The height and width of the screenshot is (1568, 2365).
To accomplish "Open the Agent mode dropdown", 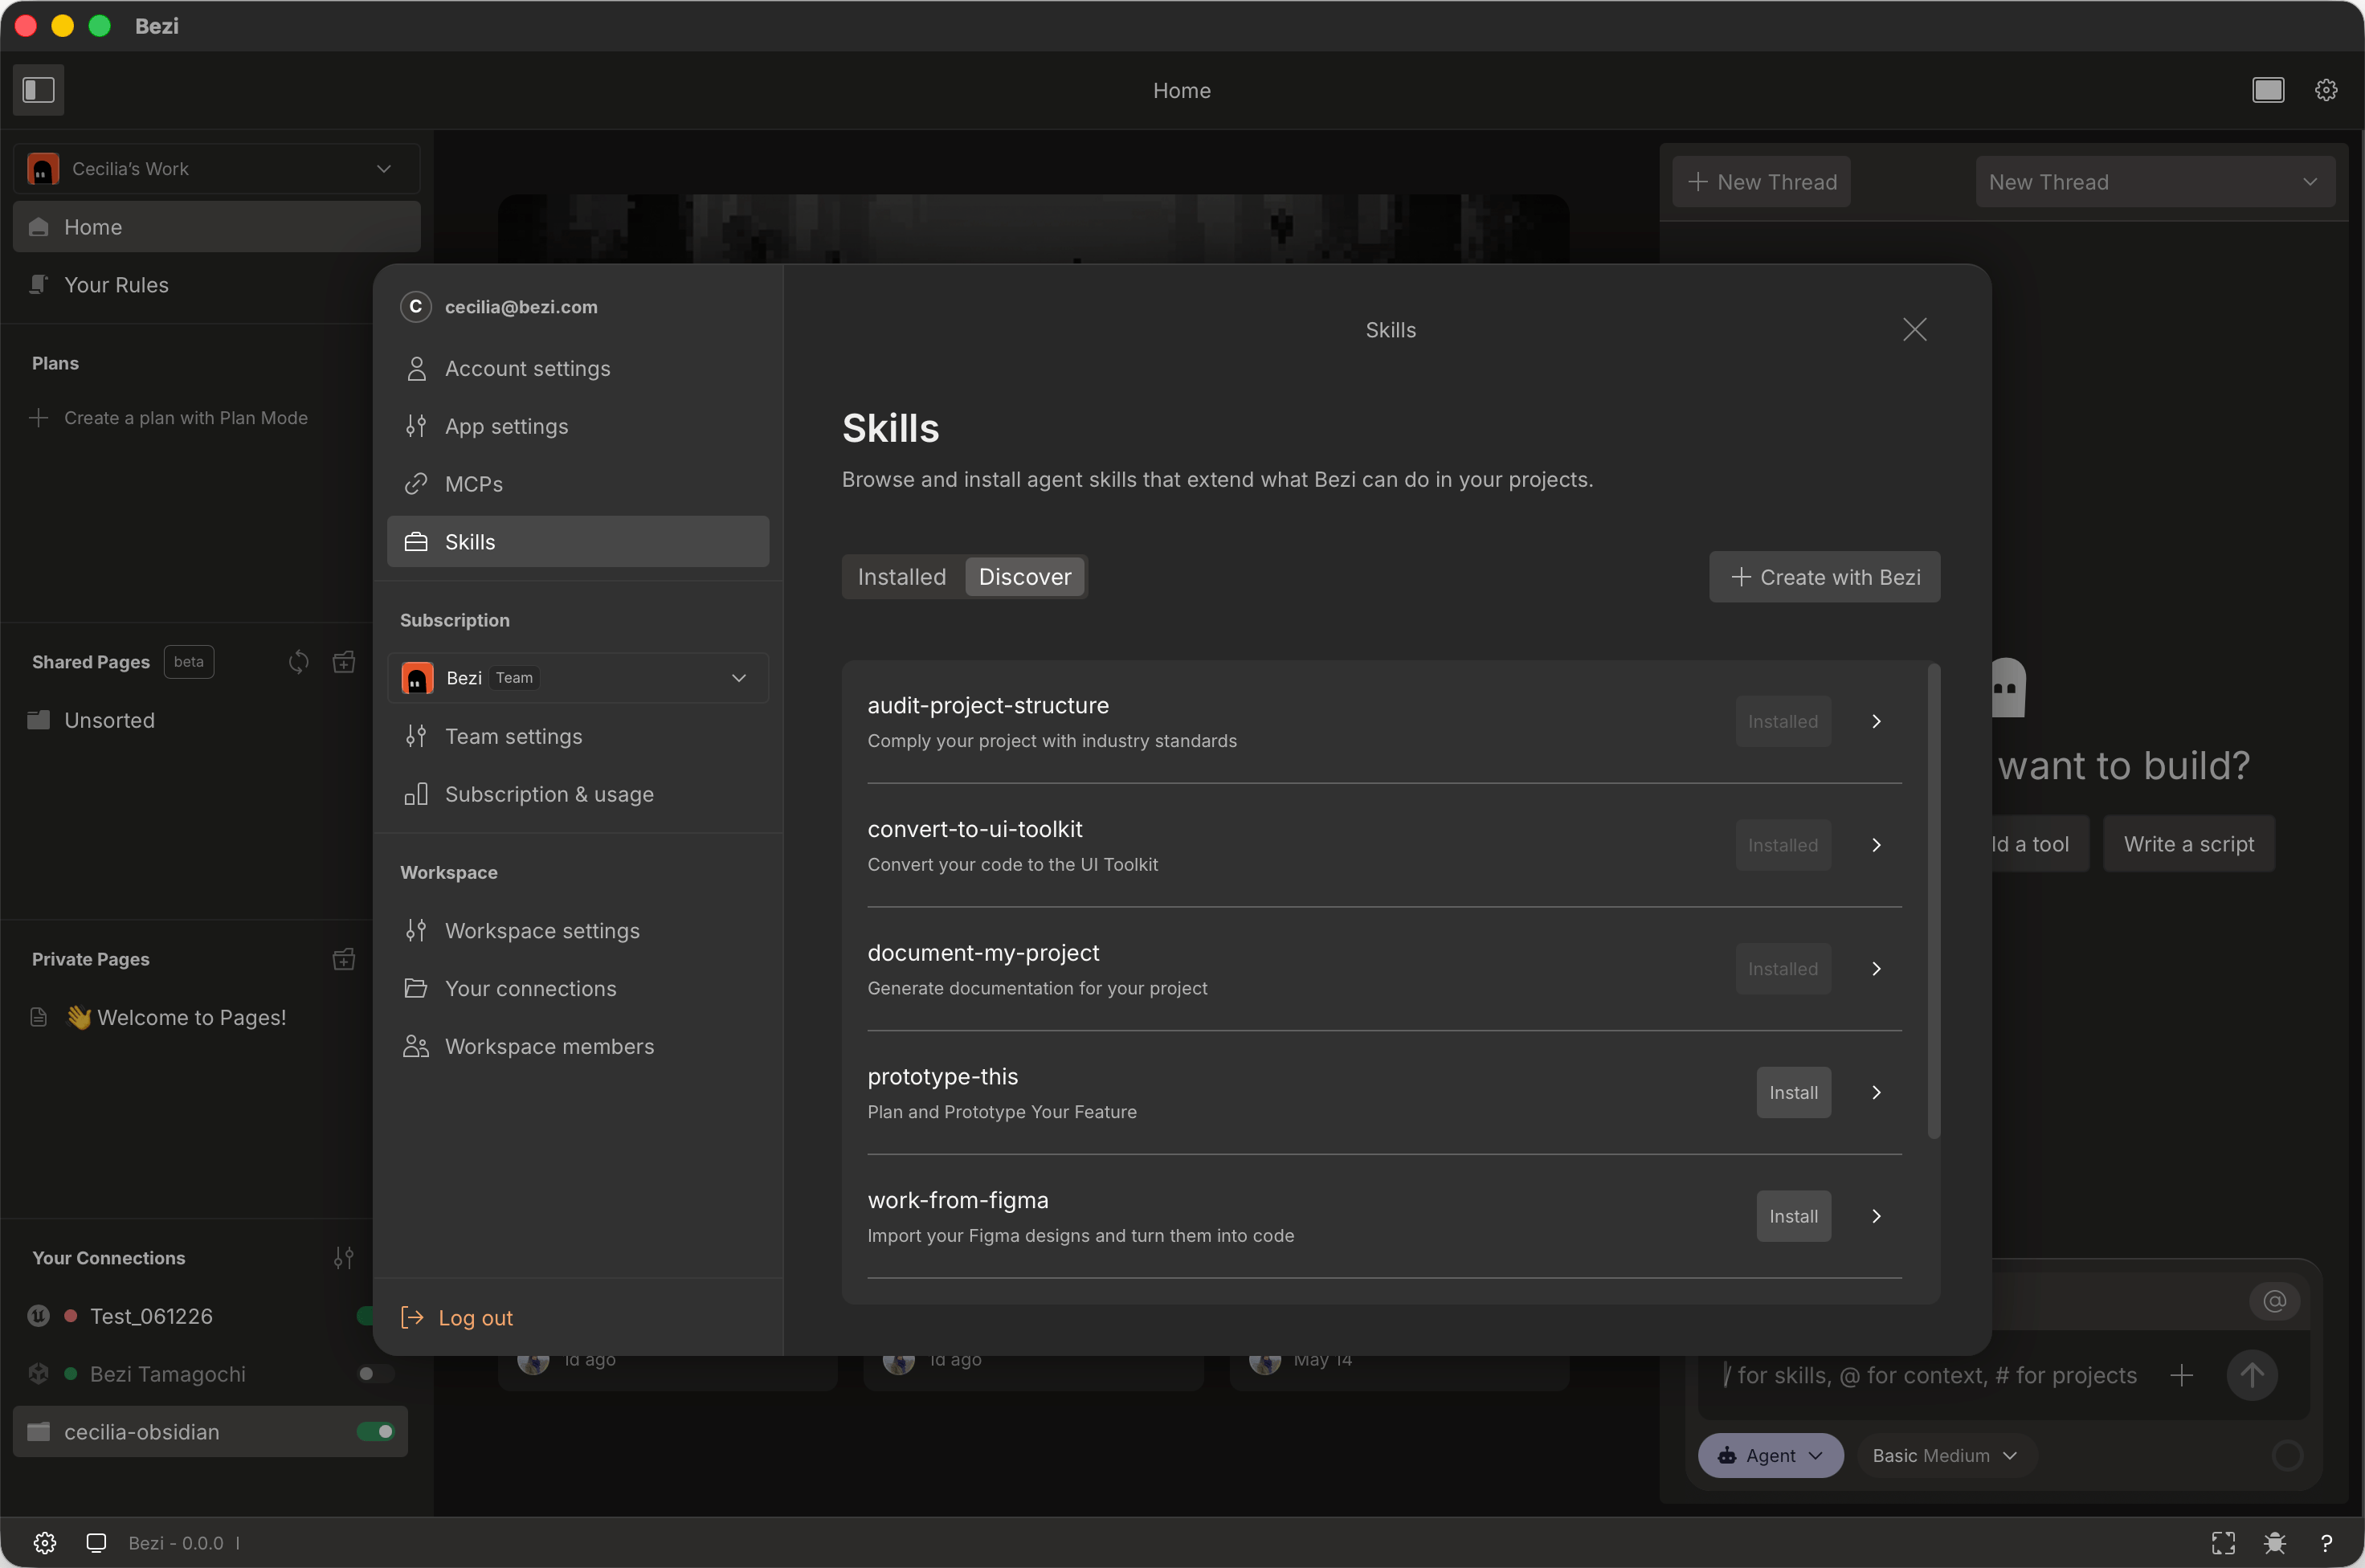I will (x=1770, y=1455).
